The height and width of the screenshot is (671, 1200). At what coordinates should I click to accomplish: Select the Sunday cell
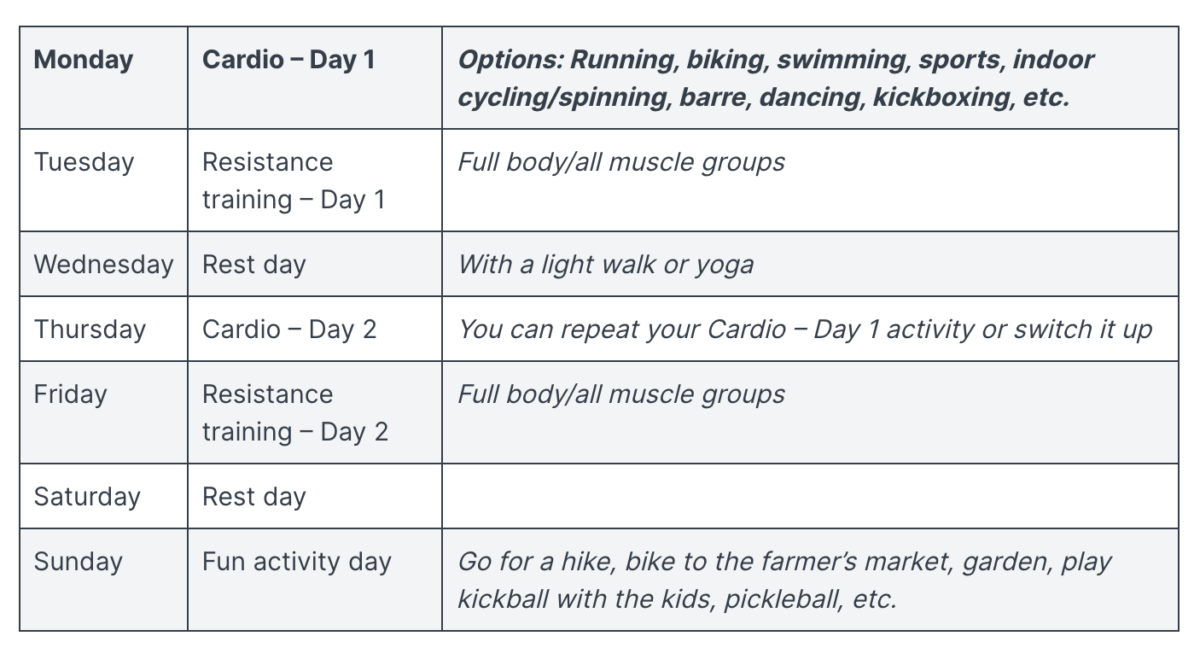pyautogui.click(x=103, y=579)
